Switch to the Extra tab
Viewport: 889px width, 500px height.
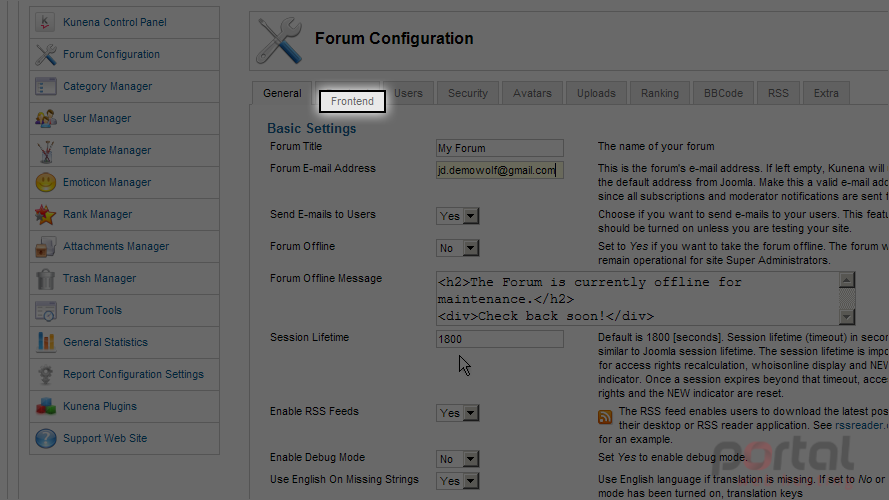(x=826, y=93)
